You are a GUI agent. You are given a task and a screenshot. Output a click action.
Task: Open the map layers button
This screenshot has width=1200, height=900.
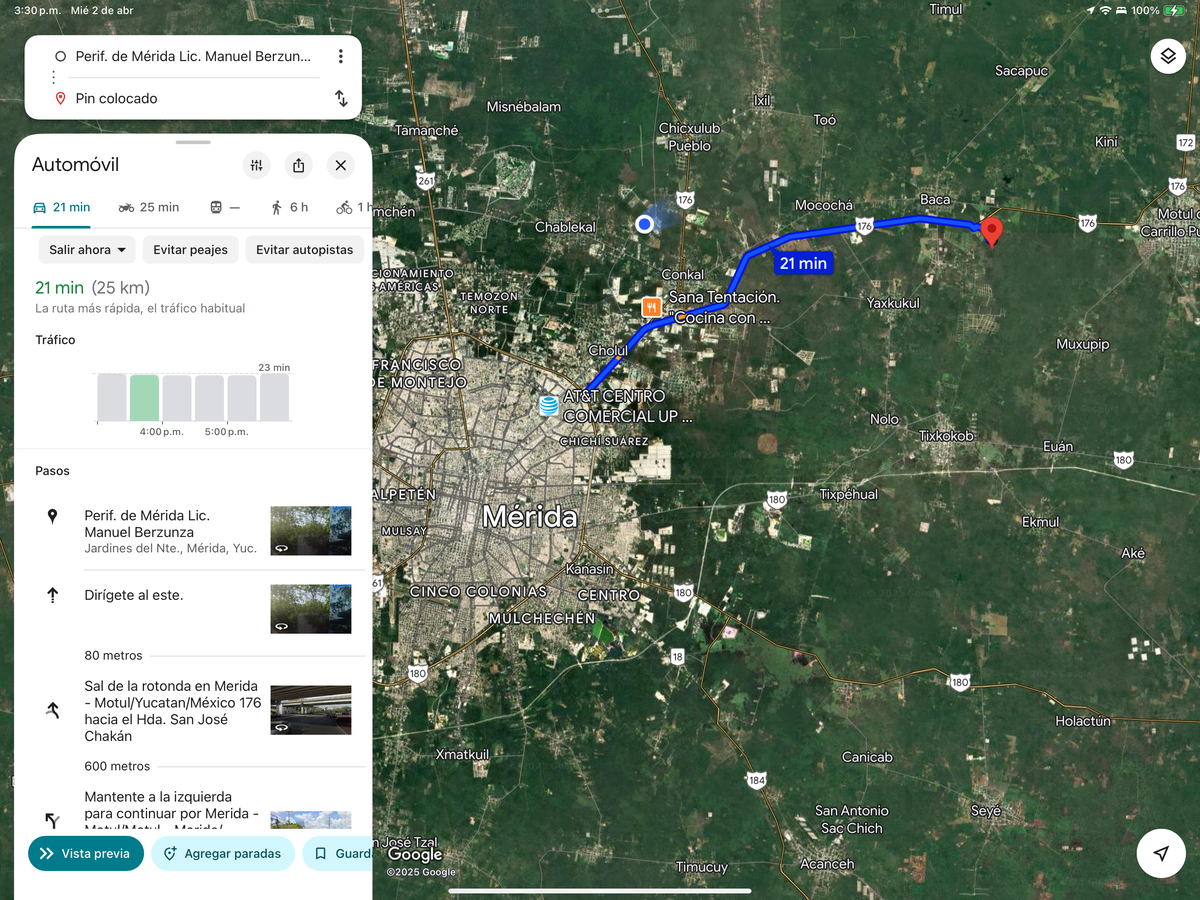(1167, 56)
